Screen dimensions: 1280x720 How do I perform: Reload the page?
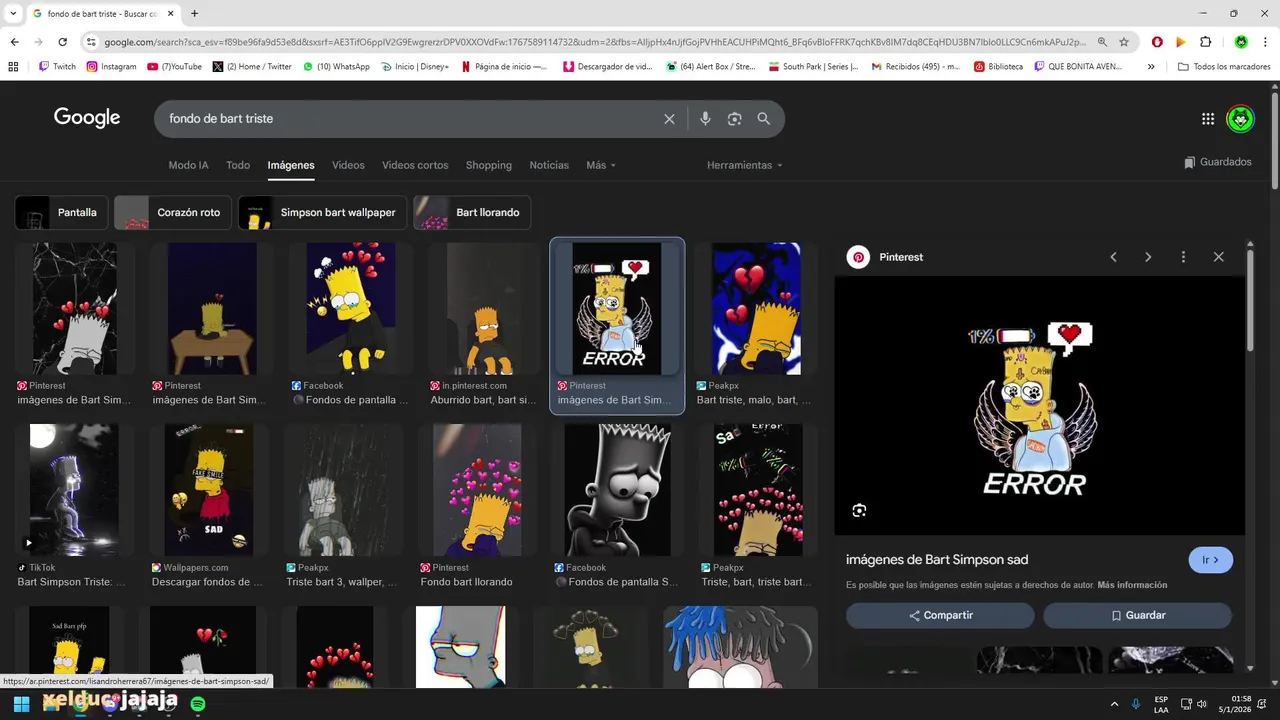[x=62, y=42]
